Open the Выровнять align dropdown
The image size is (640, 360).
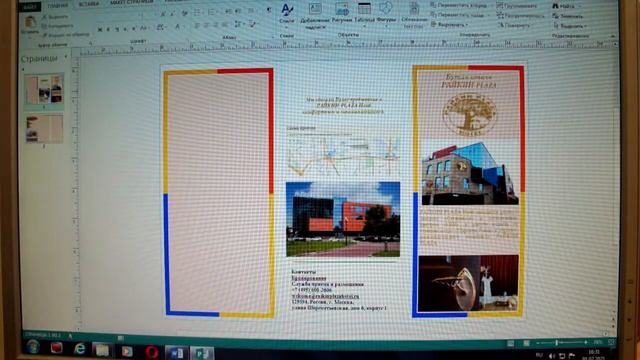(x=449, y=24)
